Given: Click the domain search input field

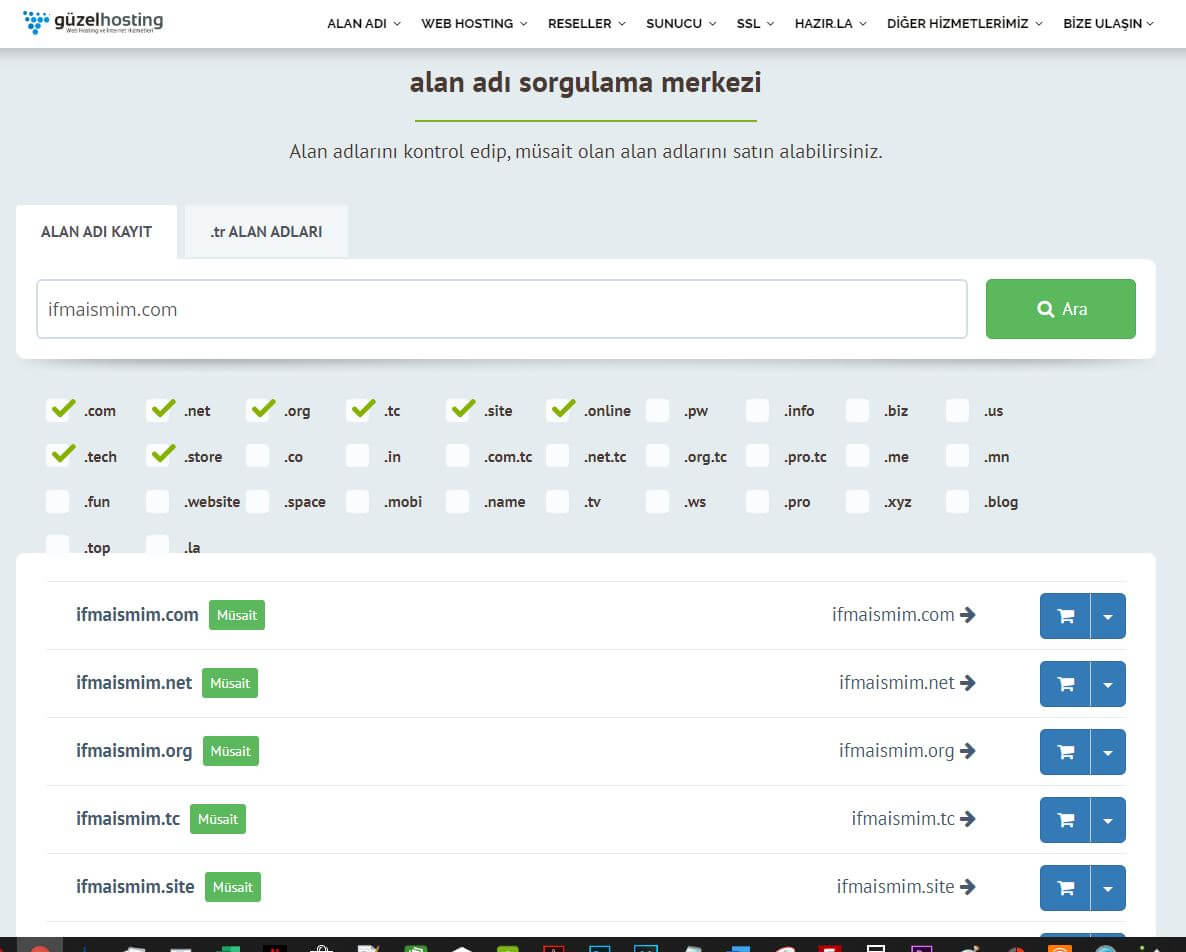Looking at the screenshot, I should pyautogui.click(x=501, y=309).
